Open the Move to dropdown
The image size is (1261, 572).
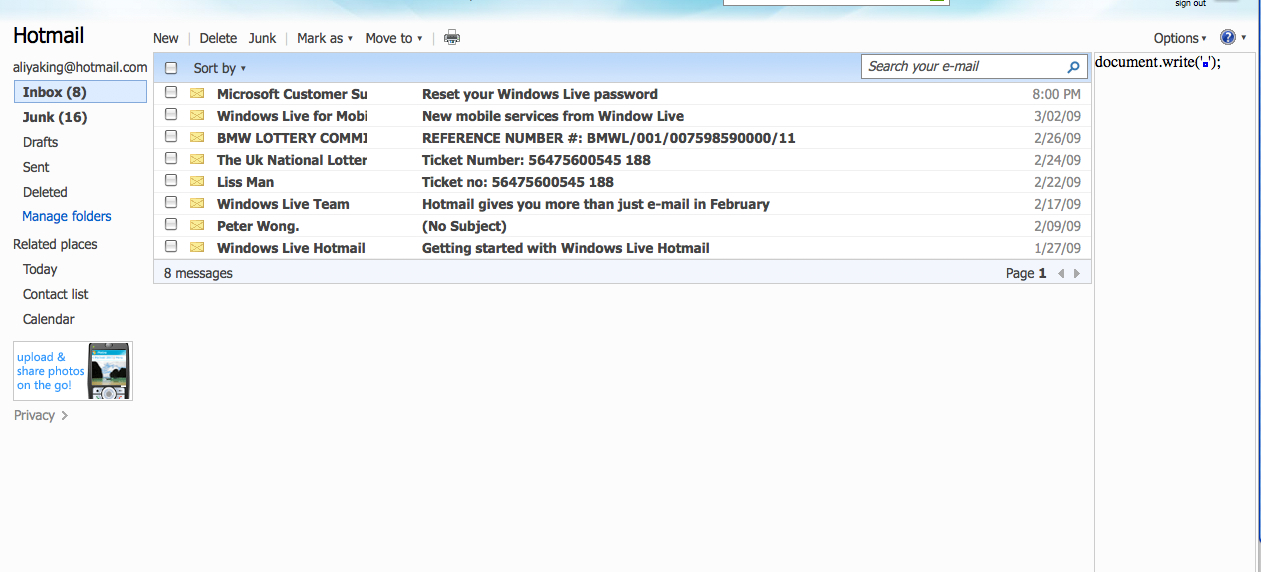point(393,38)
